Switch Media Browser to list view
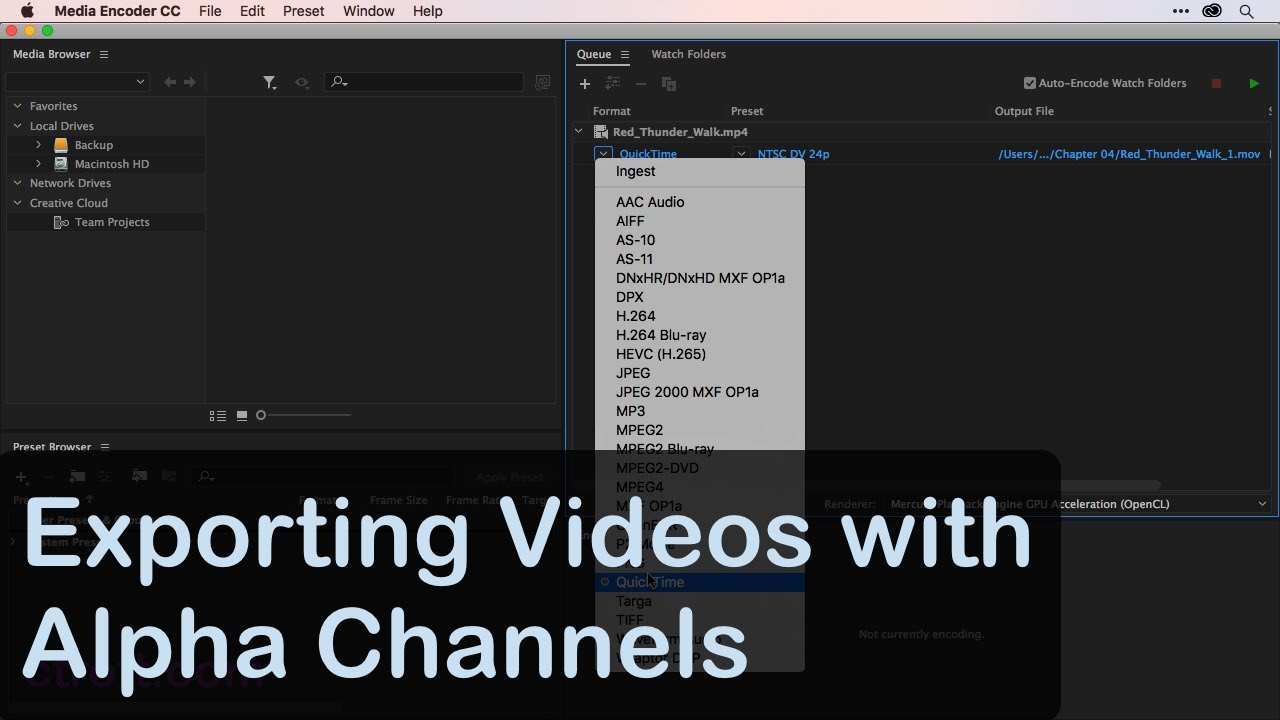 pyautogui.click(x=218, y=415)
